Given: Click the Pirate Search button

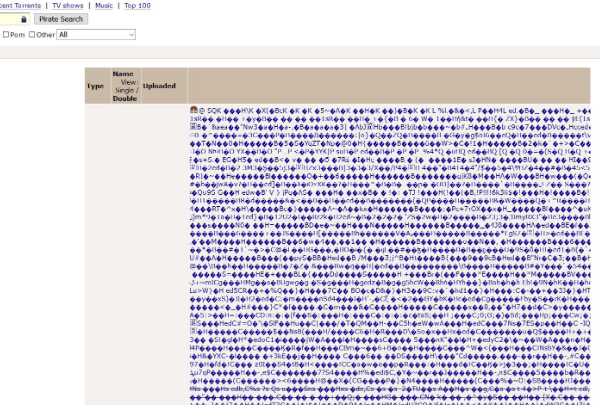Looking at the screenshot, I should (61, 19).
